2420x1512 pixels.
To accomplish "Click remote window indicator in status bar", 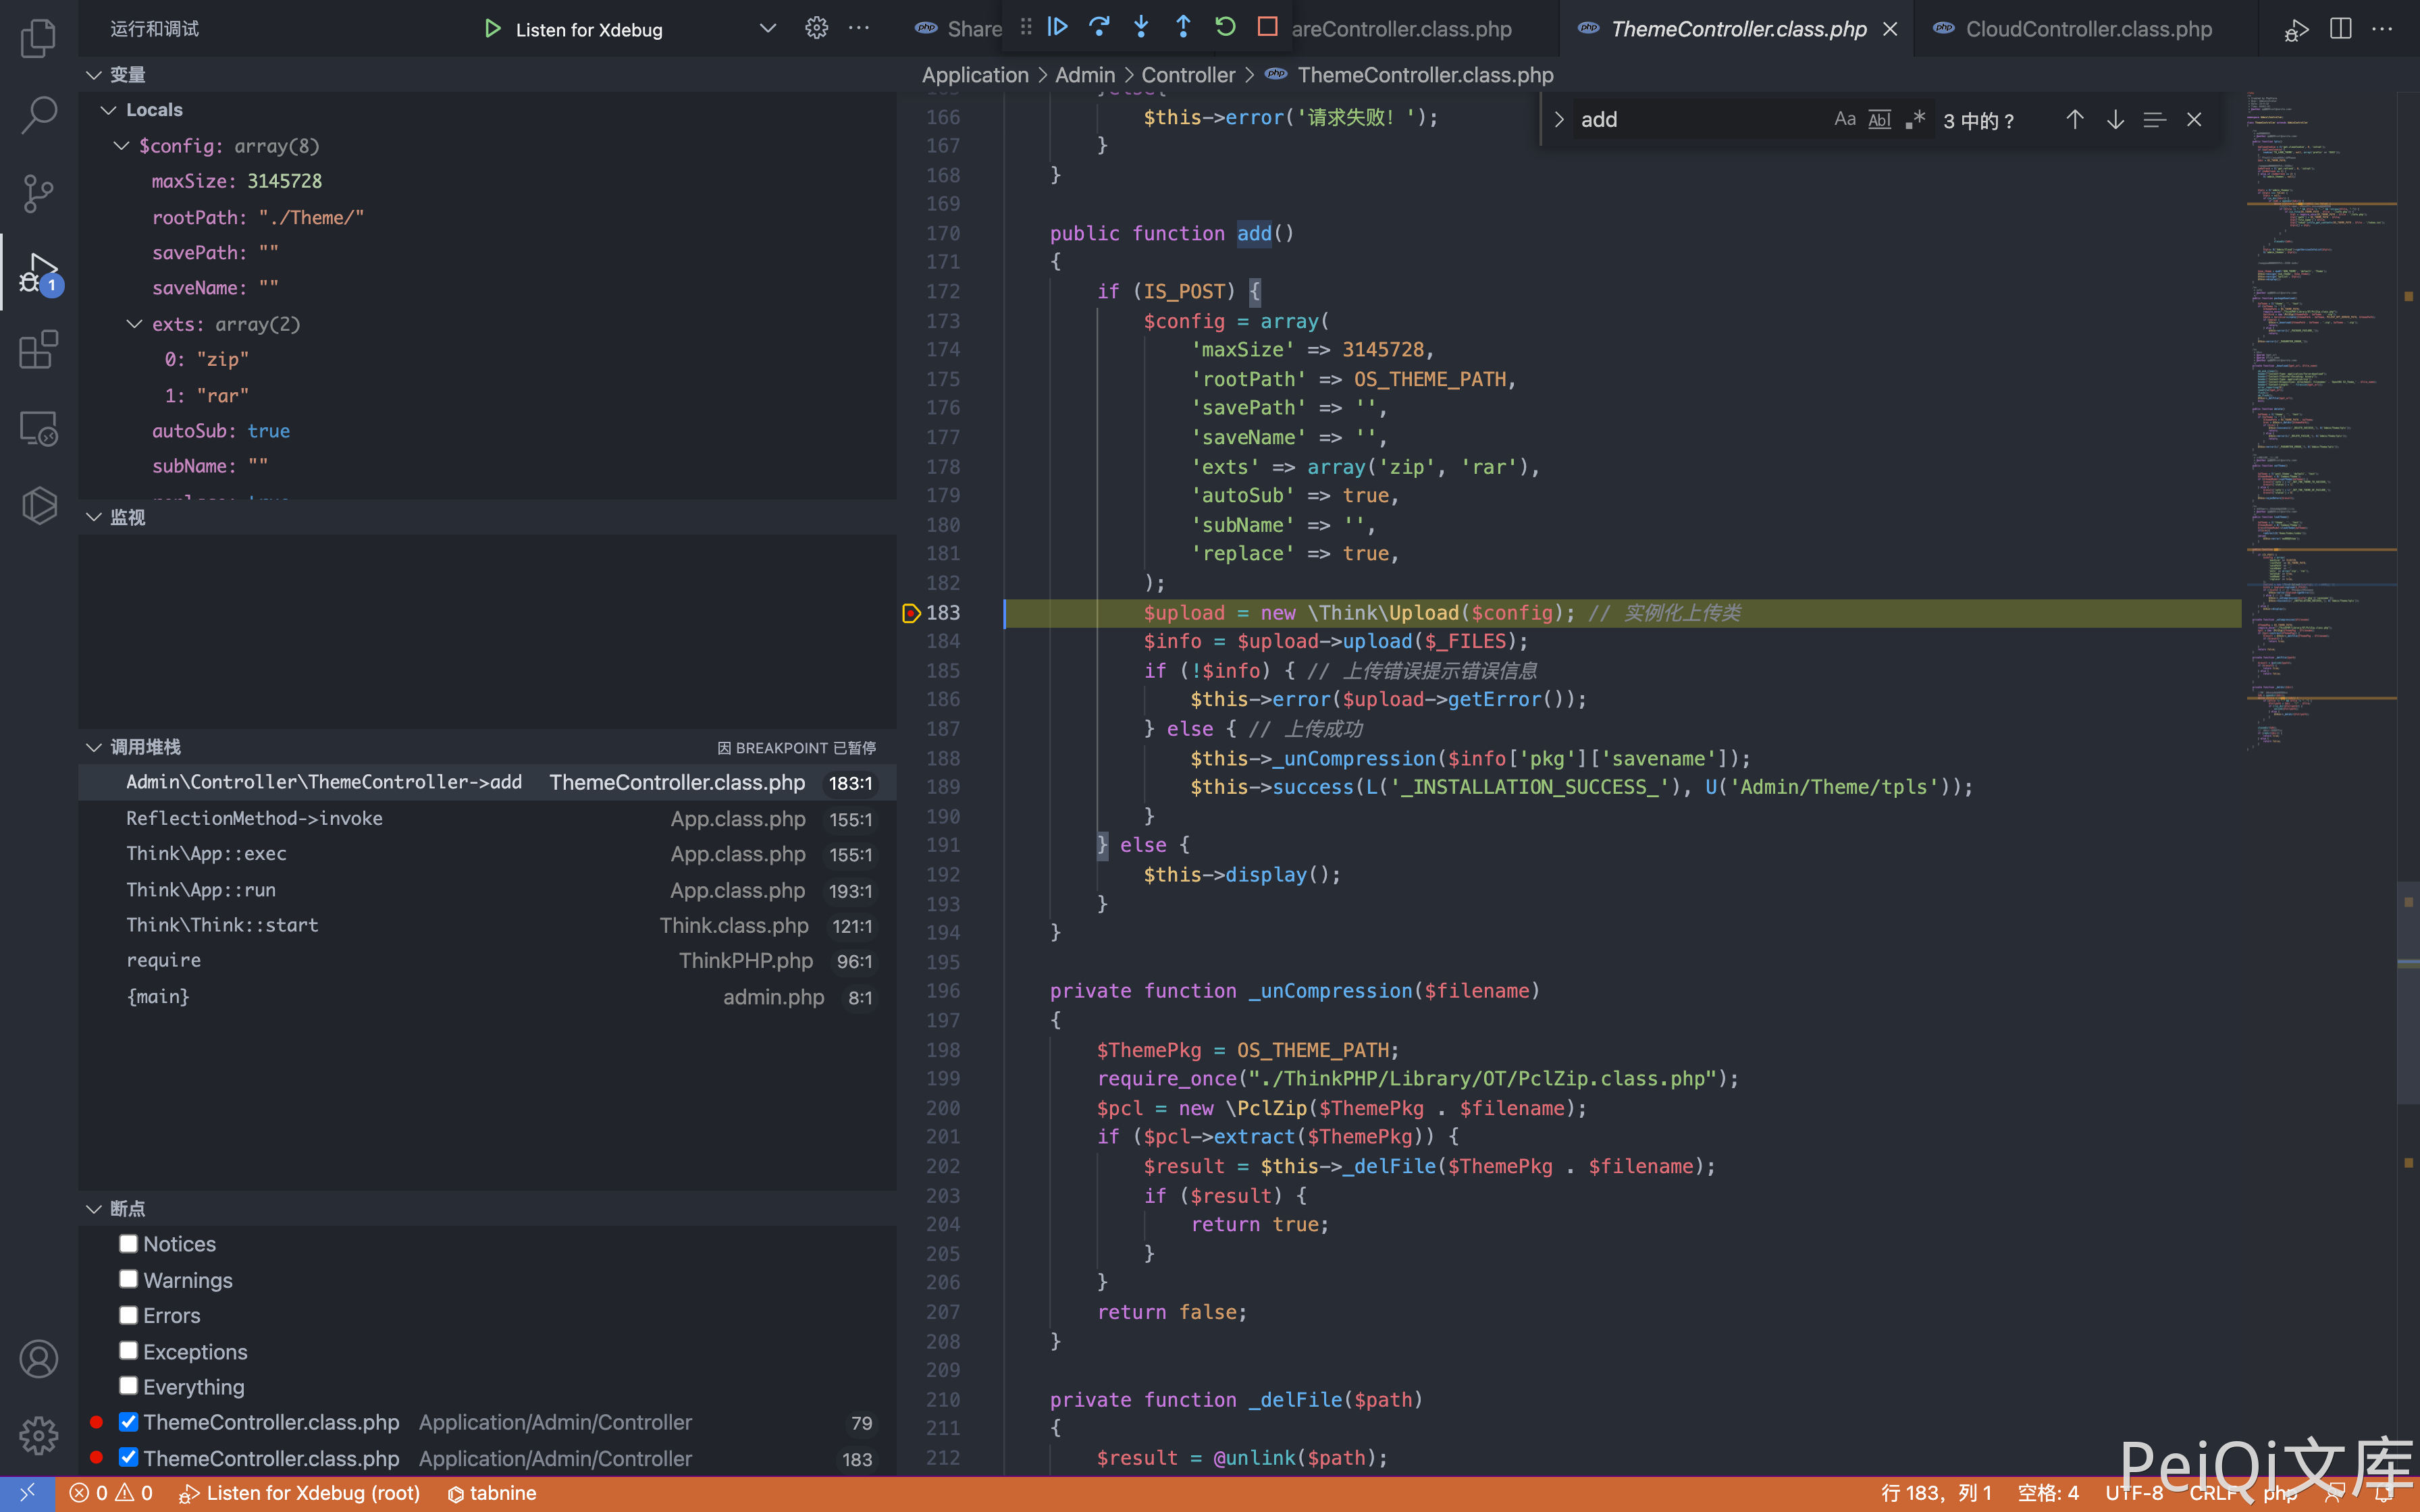I will (27, 1493).
